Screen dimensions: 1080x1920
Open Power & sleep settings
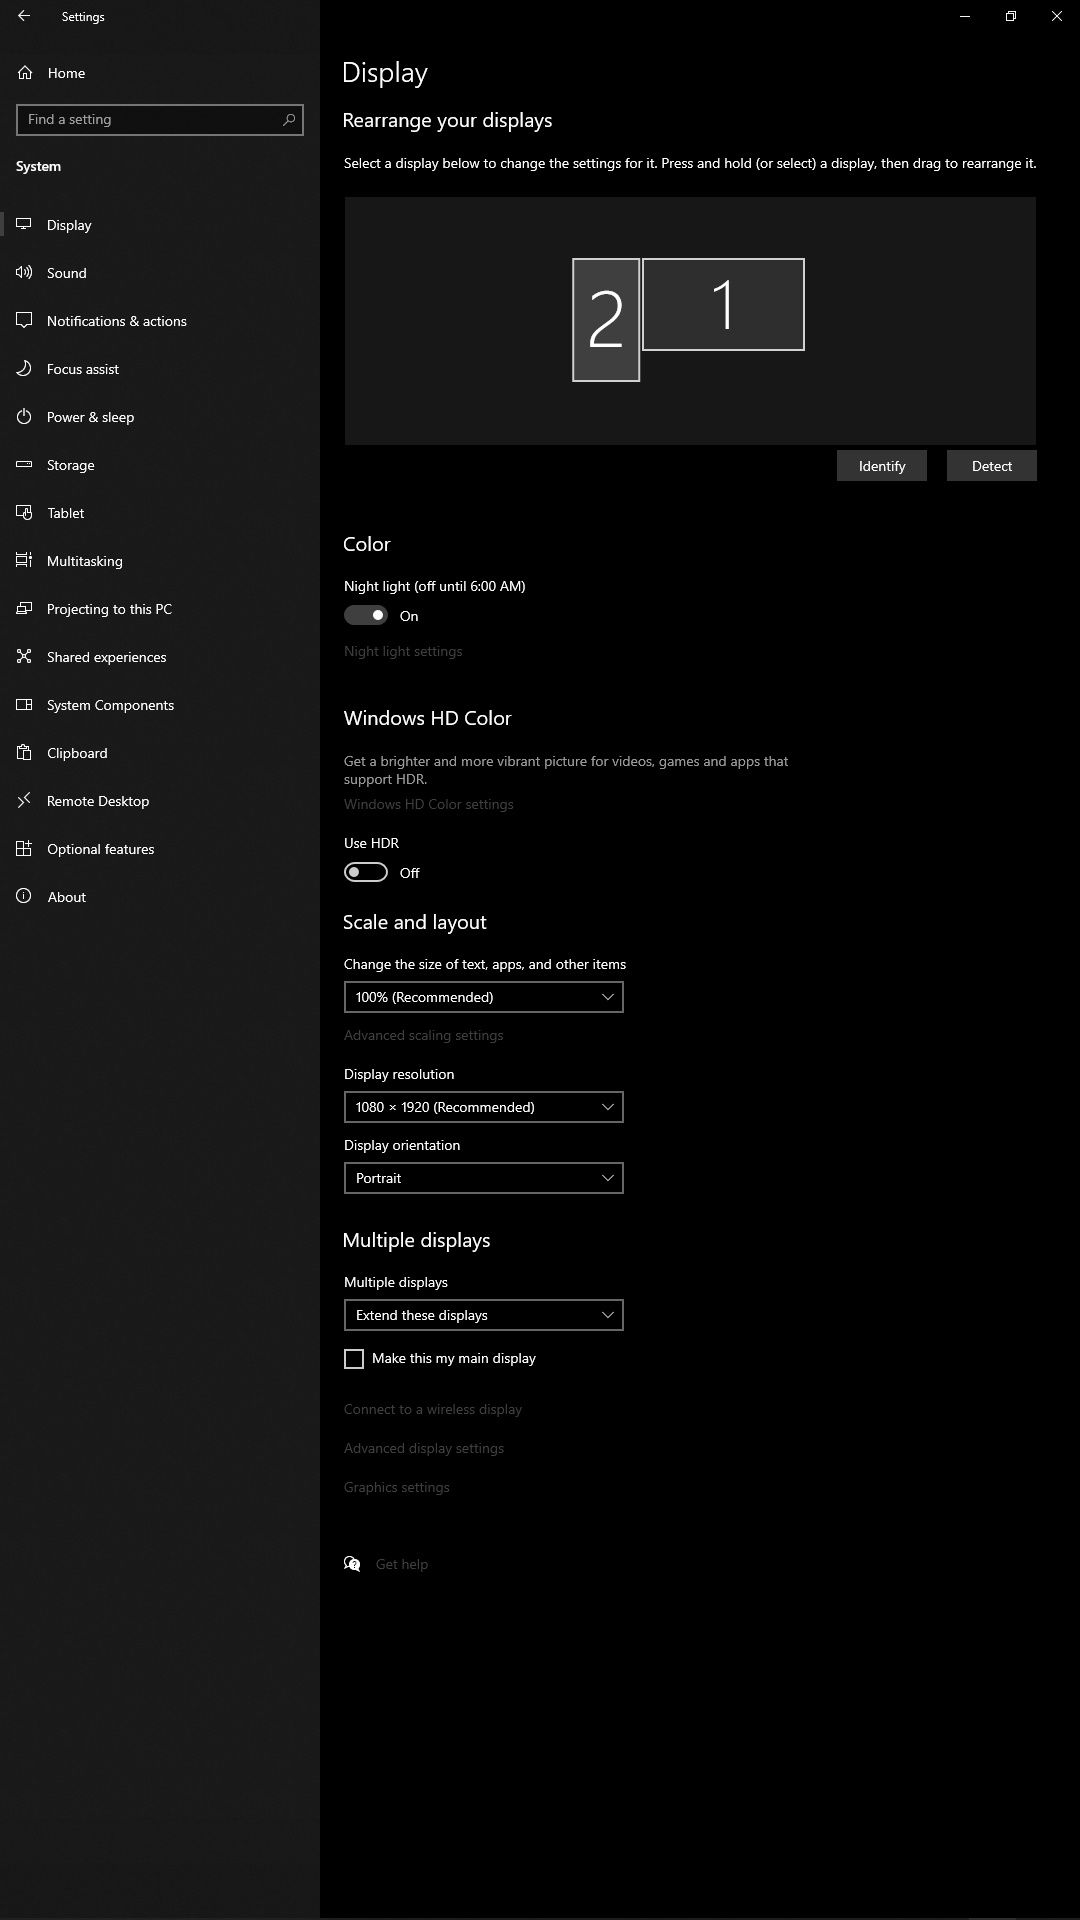tap(160, 416)
